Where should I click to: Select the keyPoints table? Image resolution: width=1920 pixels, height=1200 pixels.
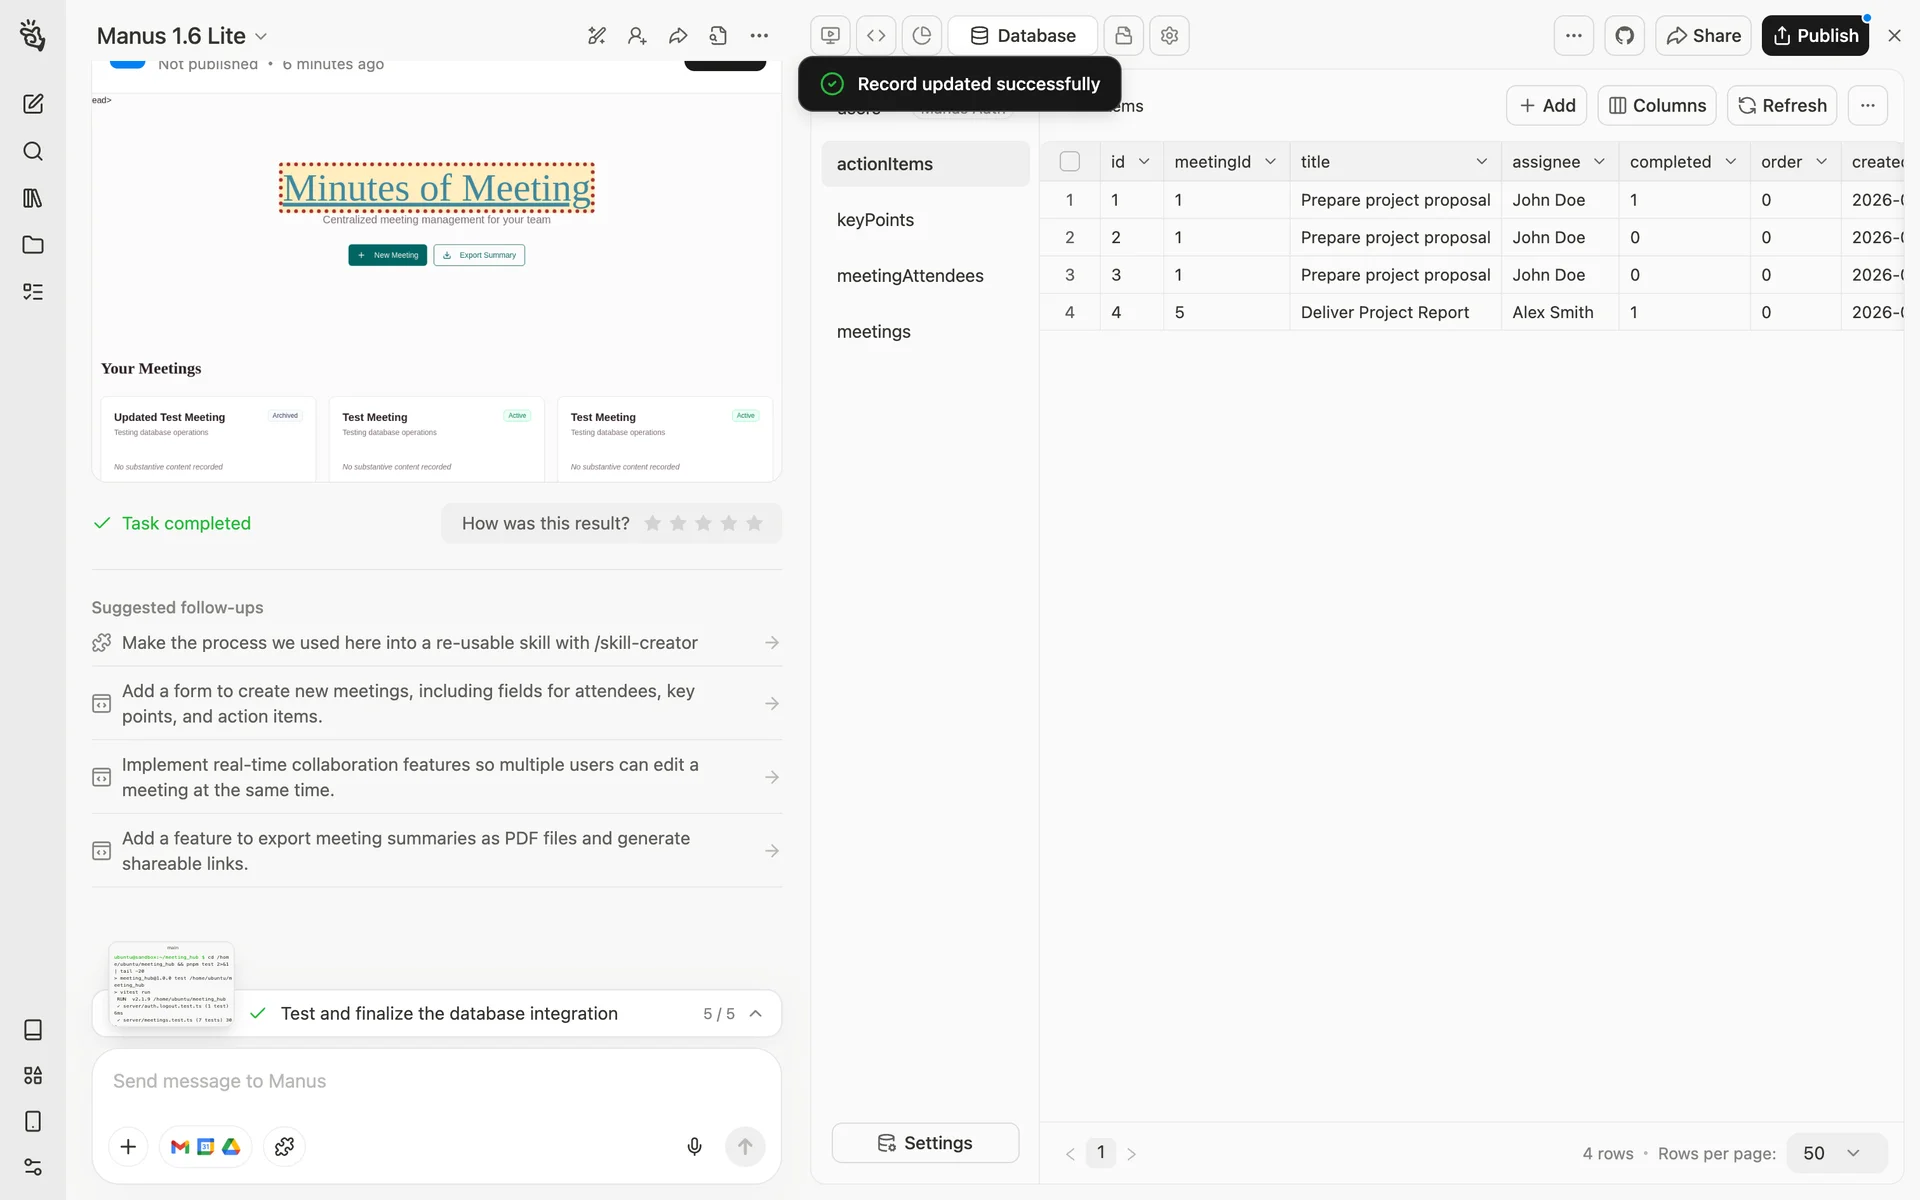(x=875, y=220)
